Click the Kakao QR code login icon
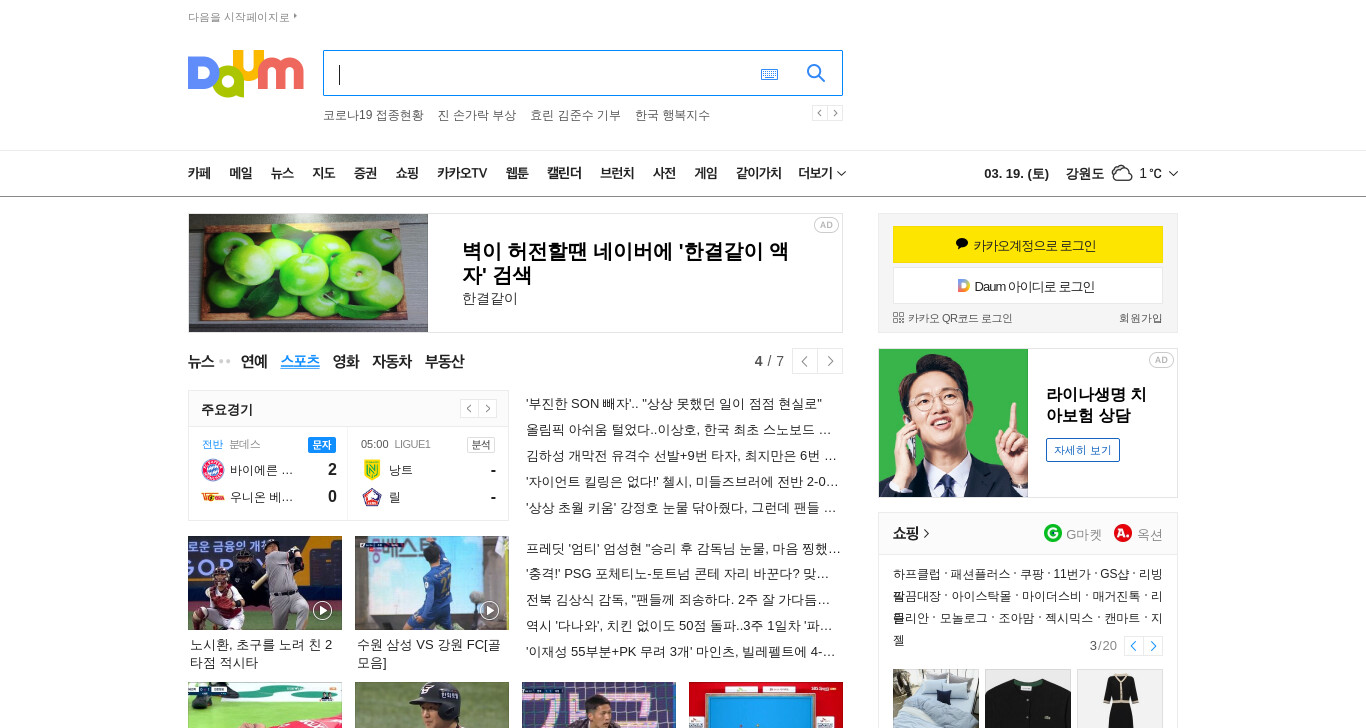The width and height of the screenshot is (1366, 728). (898, 317)
